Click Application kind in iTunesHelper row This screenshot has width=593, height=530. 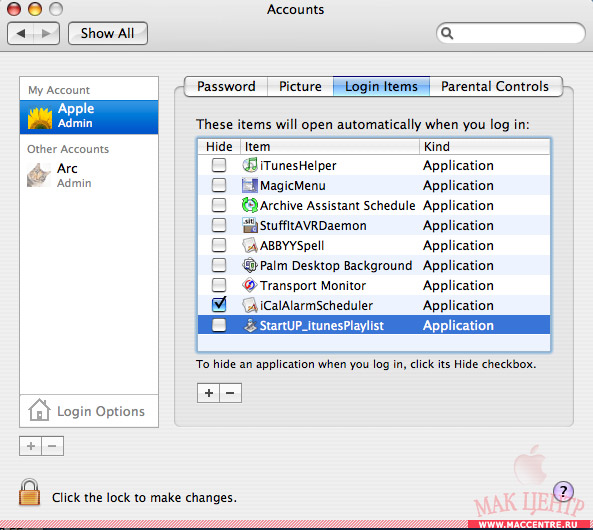tap(458, 166)
